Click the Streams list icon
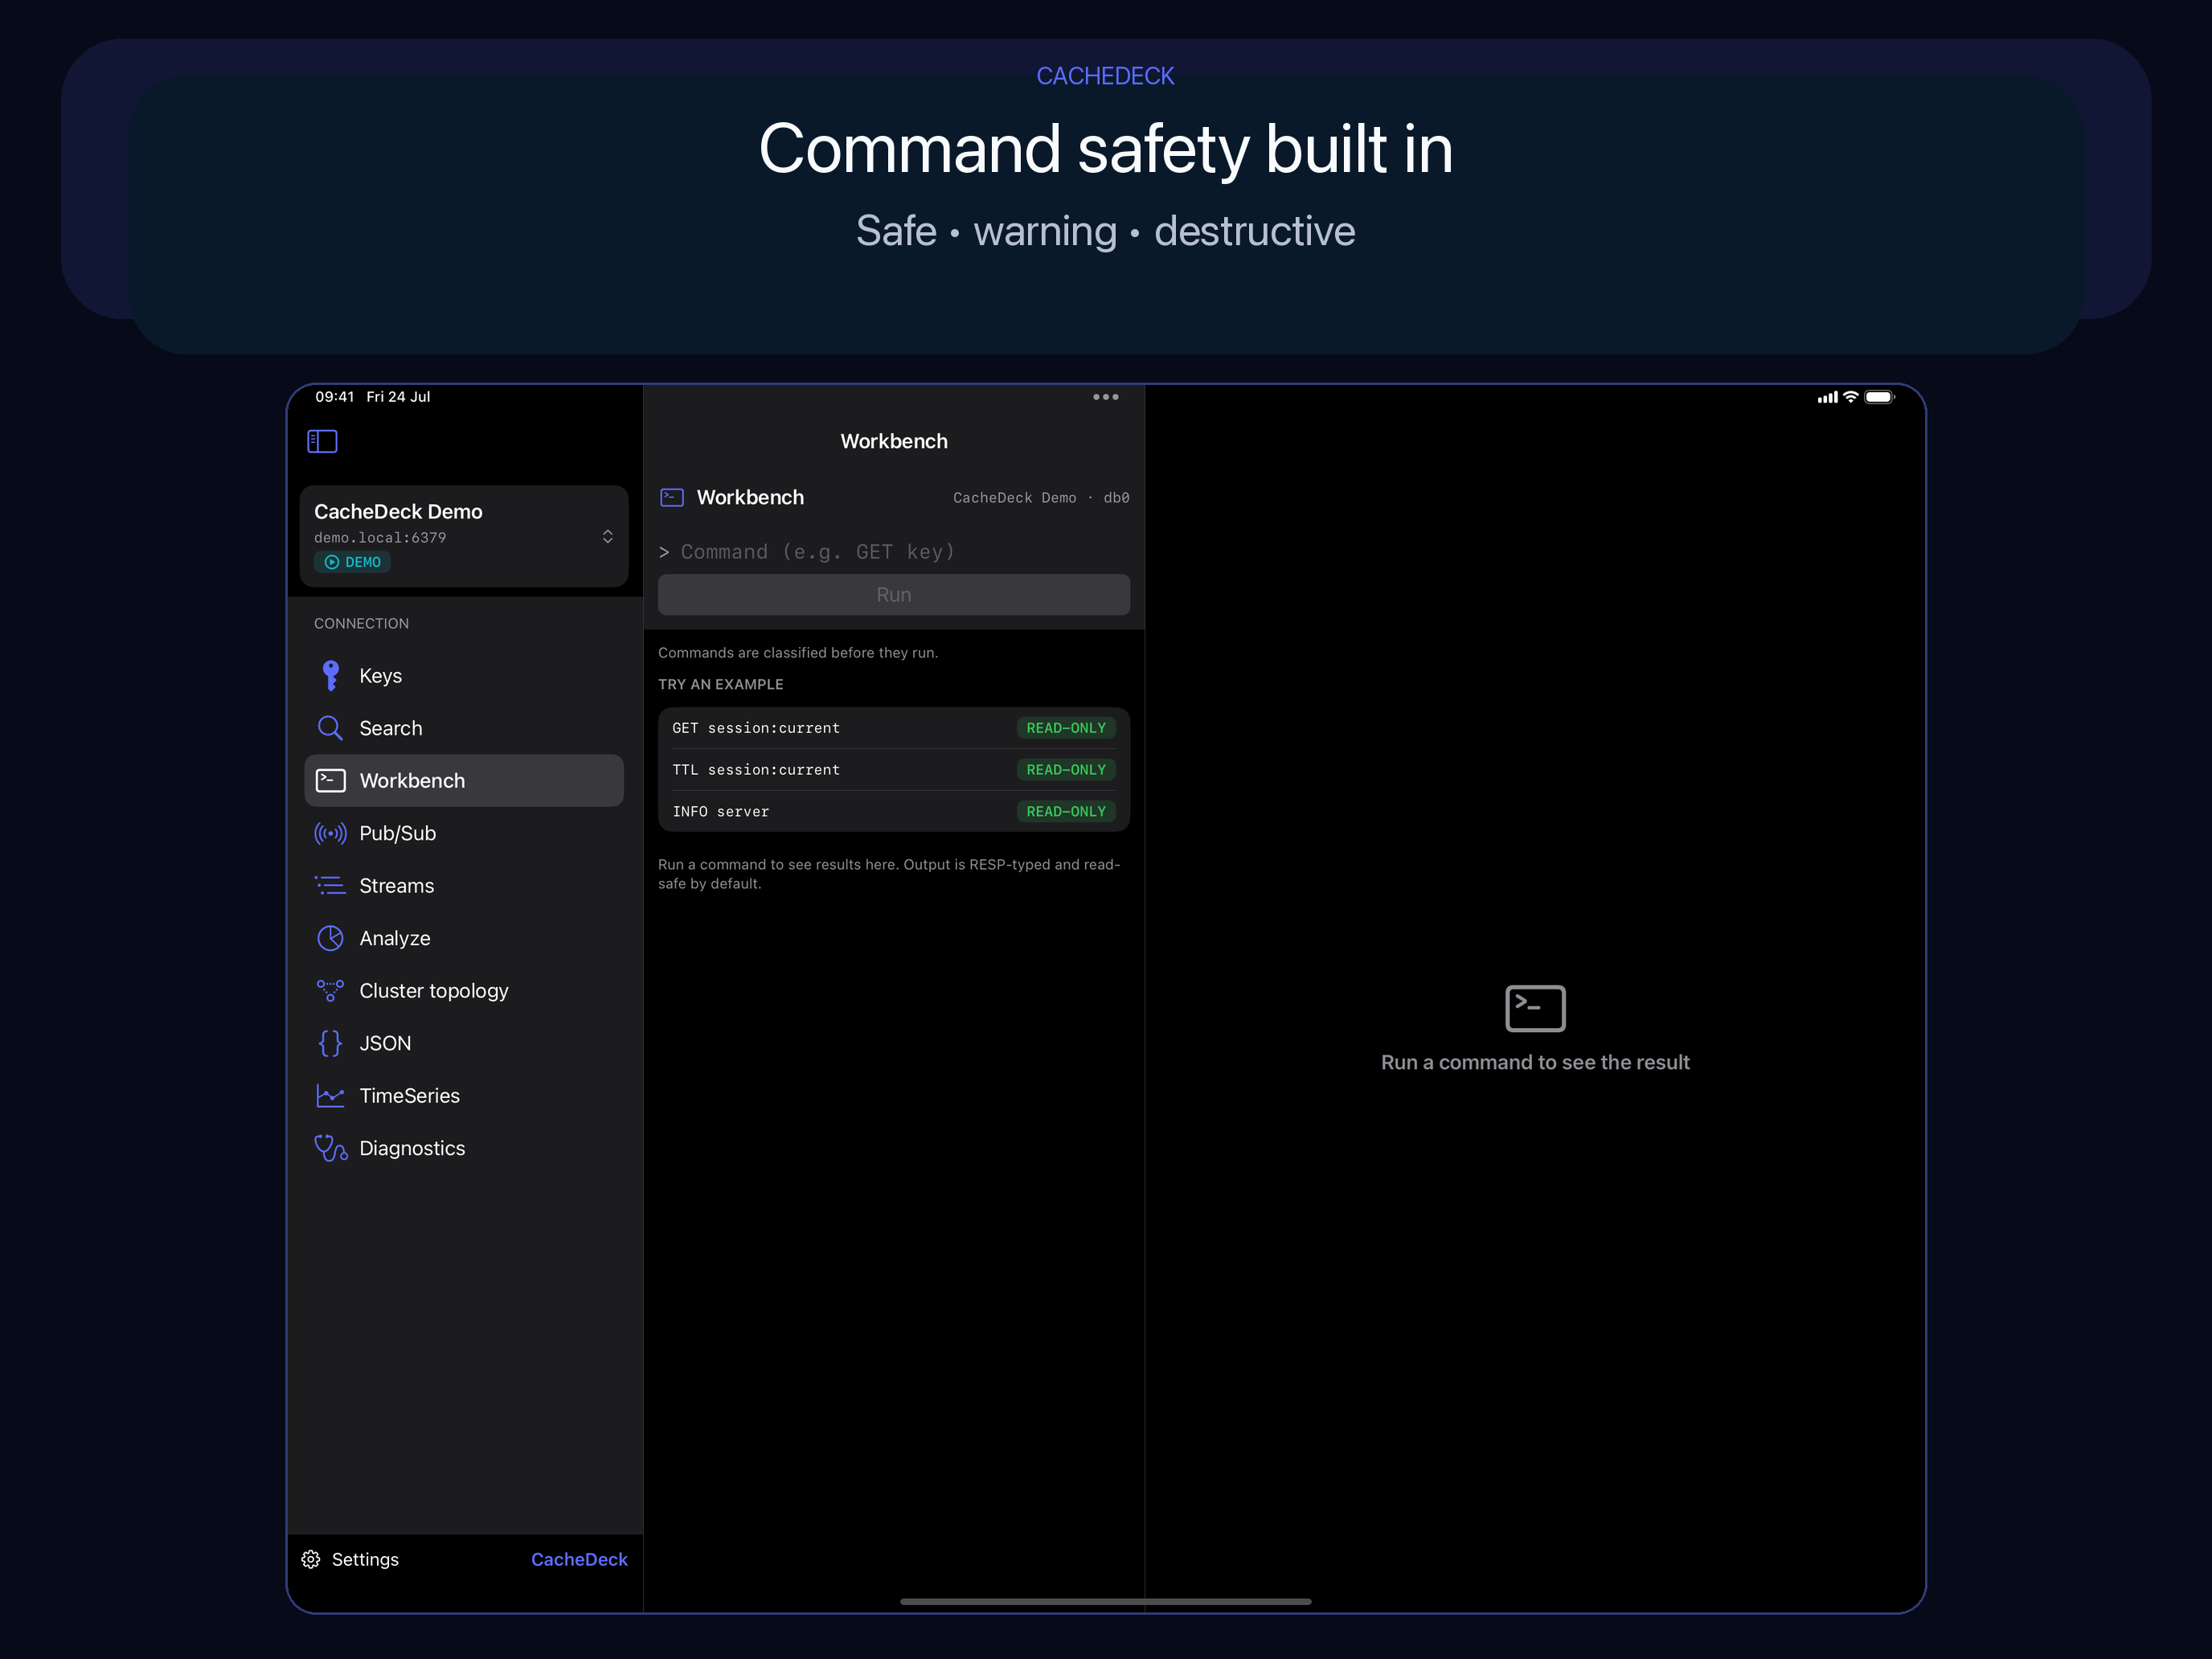 (x=330, y=886)
